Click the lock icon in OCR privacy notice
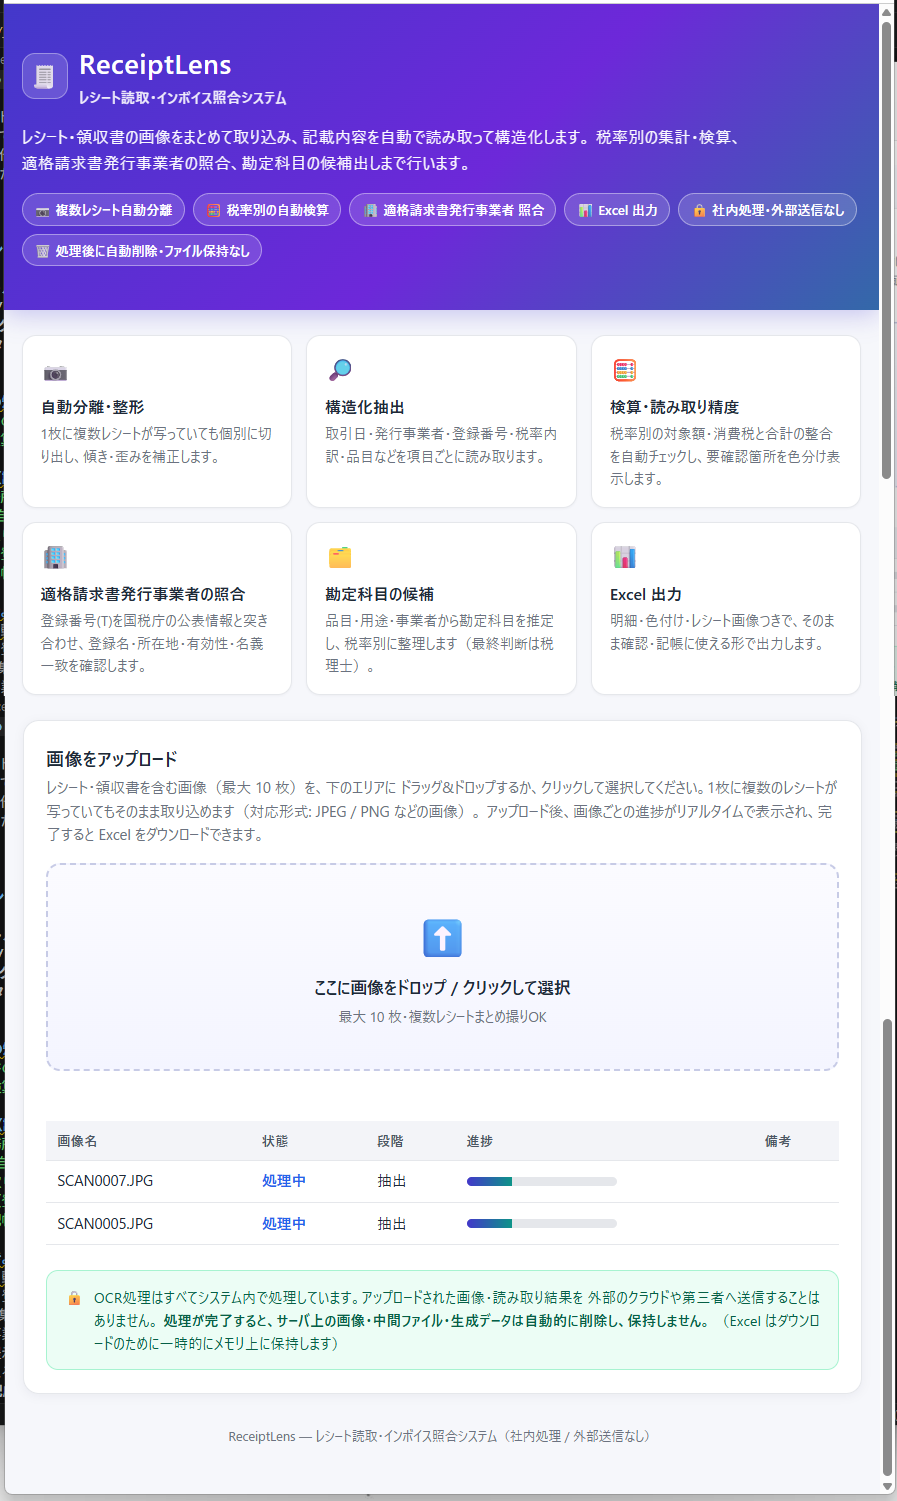The width and height of the screenshot is (897, 1501). 74,1298
